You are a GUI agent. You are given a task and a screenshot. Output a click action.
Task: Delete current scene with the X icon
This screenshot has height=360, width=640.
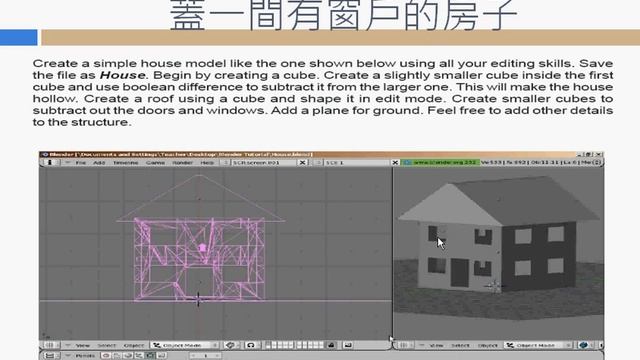(x=395, y=162)
